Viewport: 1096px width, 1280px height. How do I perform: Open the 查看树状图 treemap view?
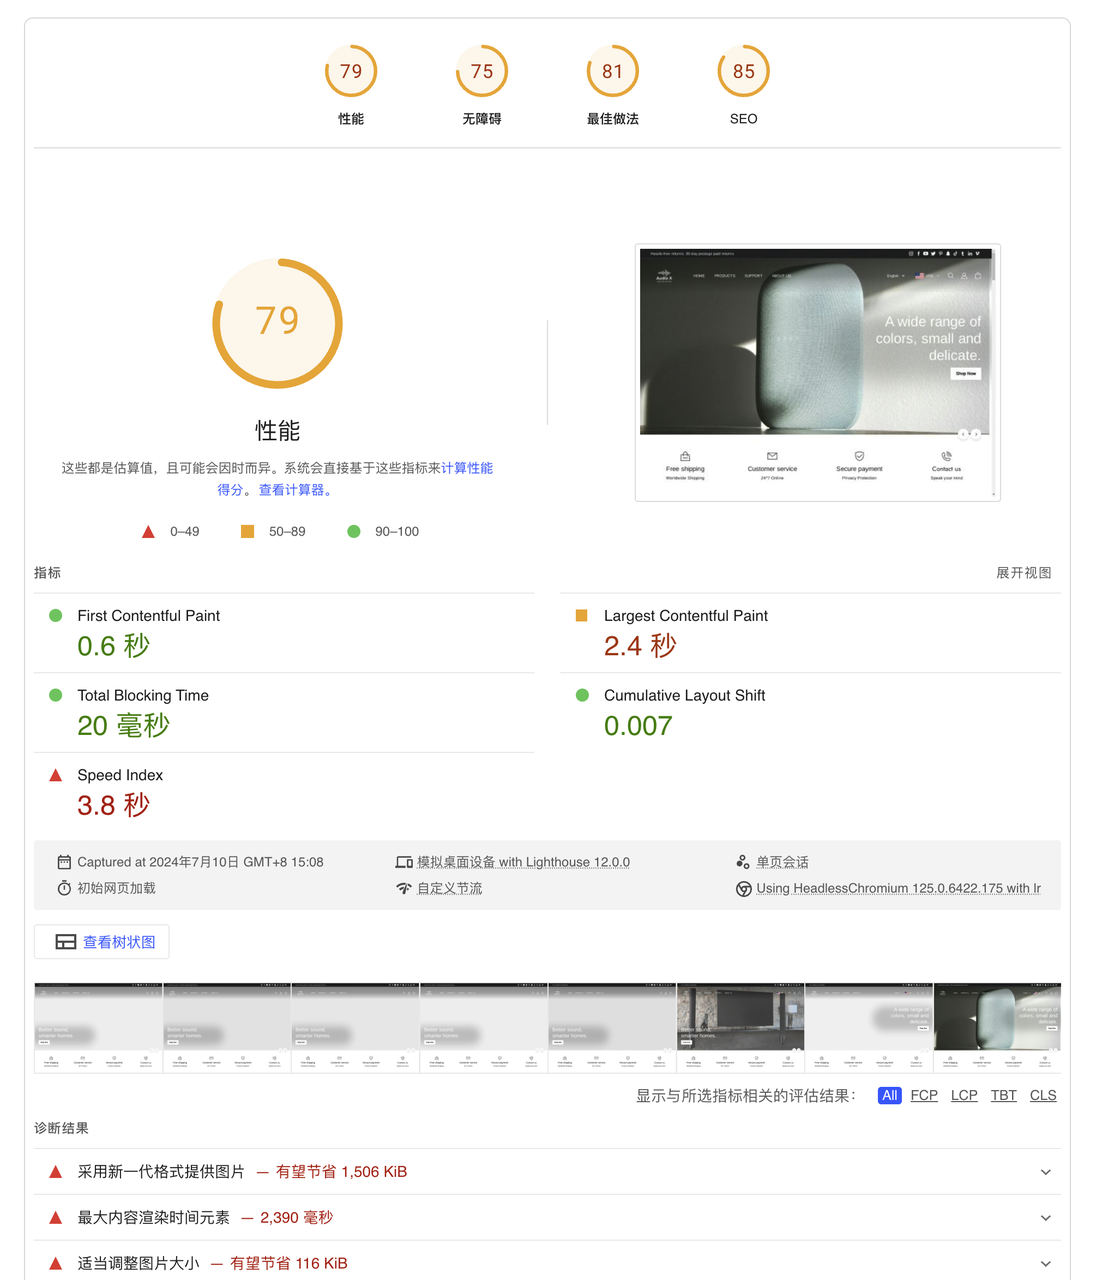coord(101,941)
